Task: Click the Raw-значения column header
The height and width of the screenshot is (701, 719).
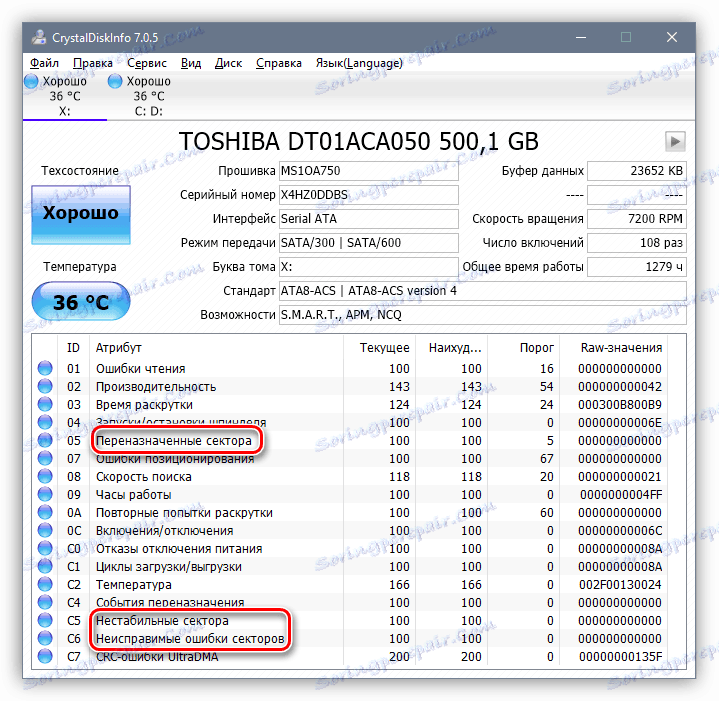Action: [621, 347]
